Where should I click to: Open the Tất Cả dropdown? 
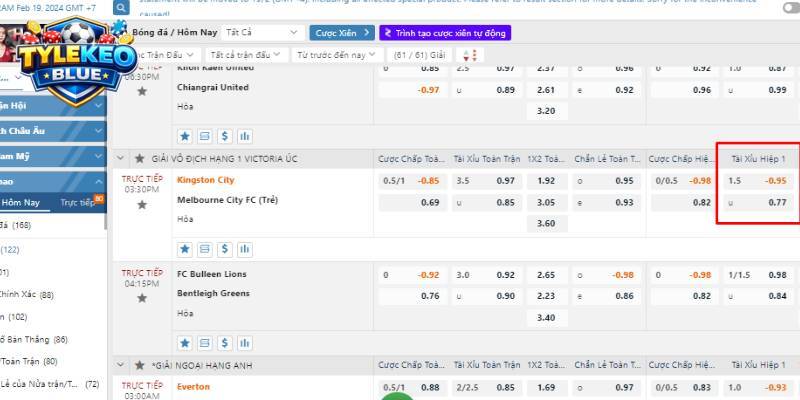click(x=258, y=32)
